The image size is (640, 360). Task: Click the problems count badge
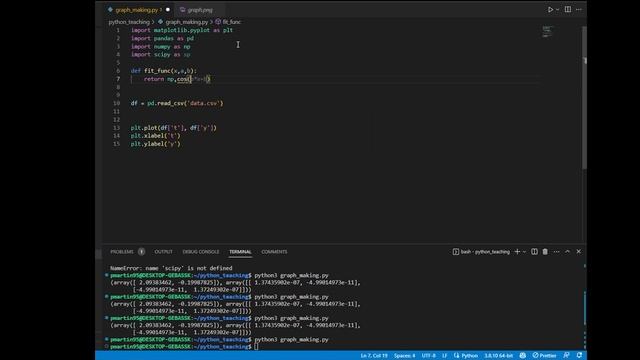point(141,252)
